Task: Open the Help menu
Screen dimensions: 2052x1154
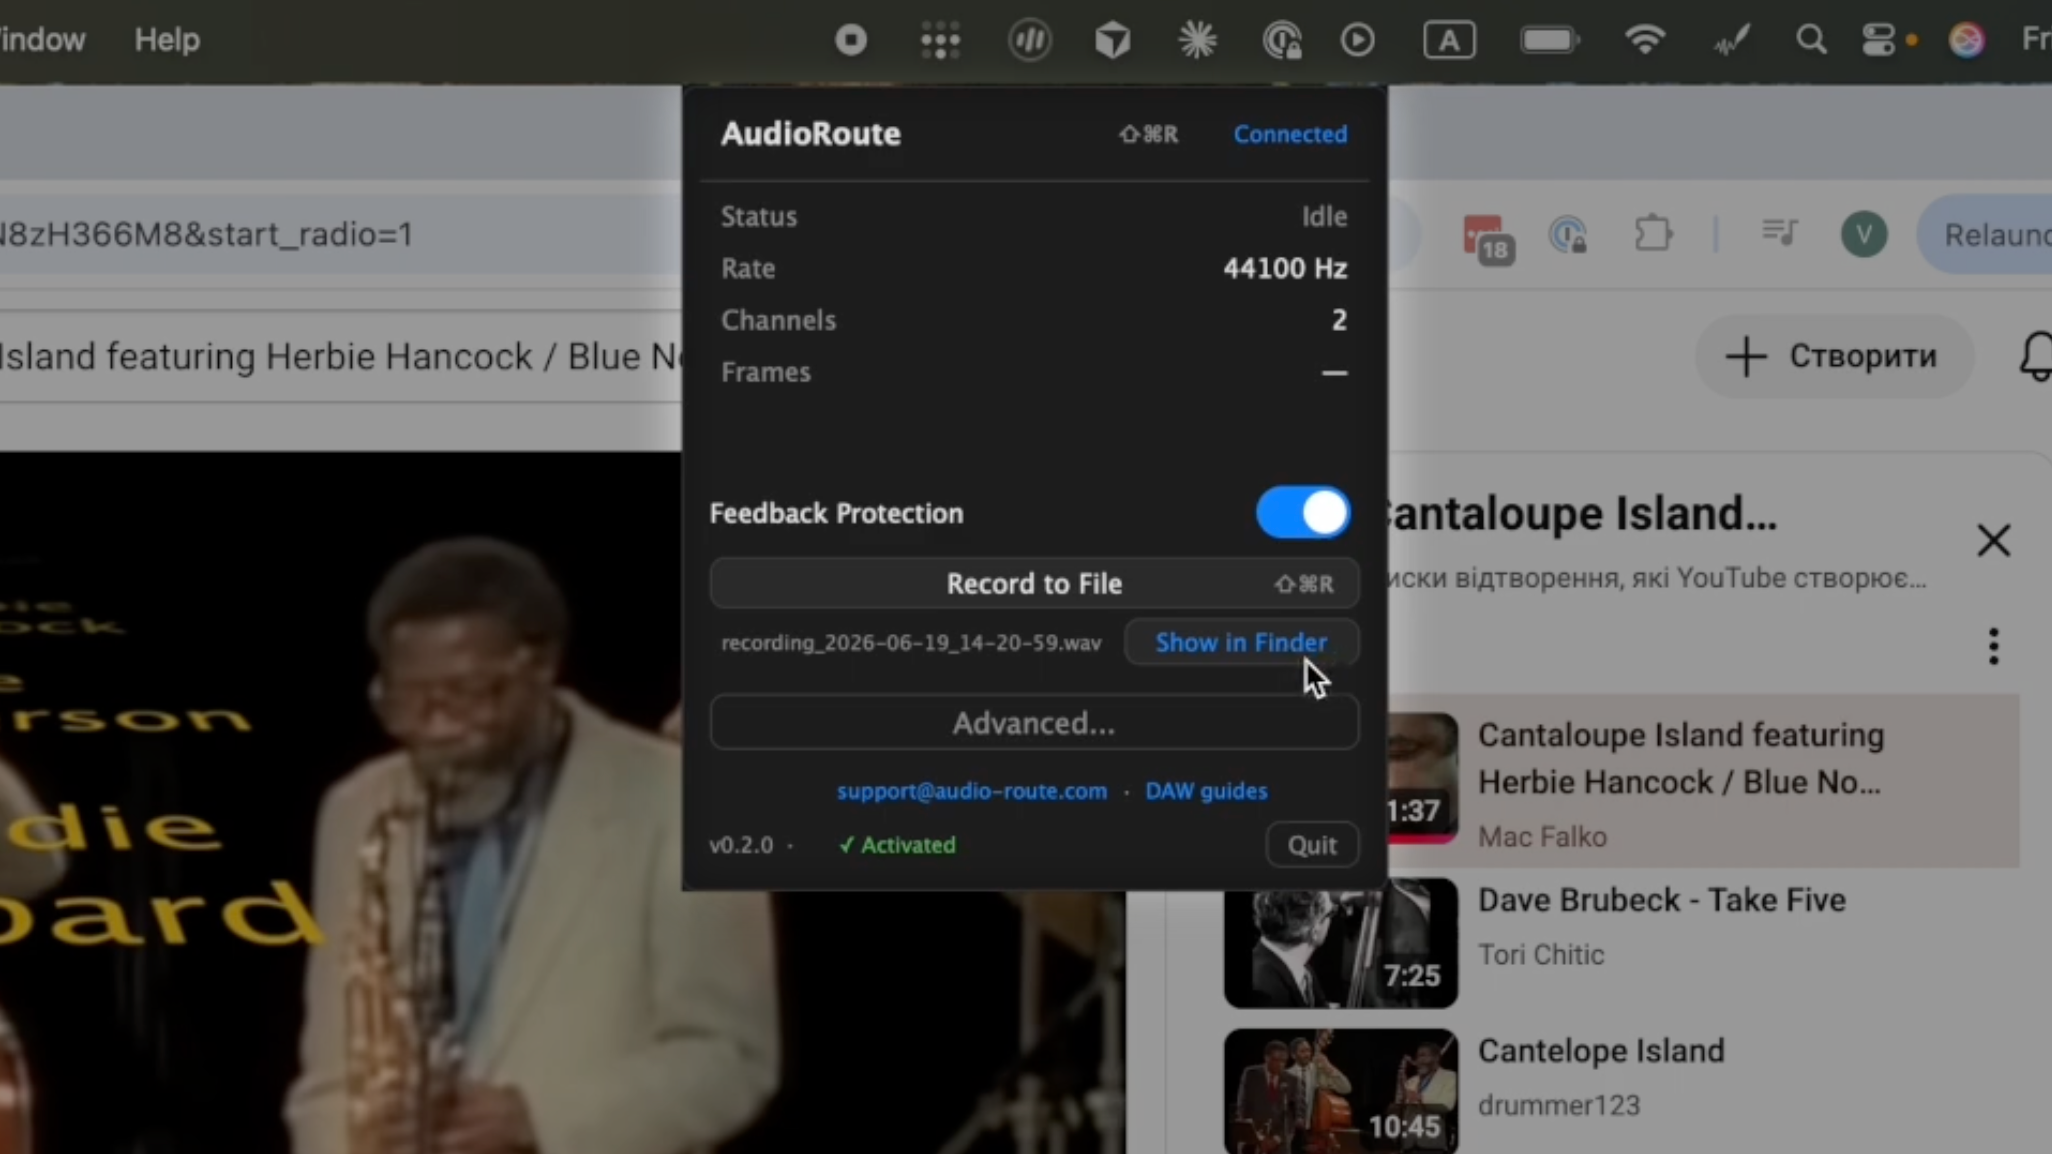Action: (x=167, y=40)
